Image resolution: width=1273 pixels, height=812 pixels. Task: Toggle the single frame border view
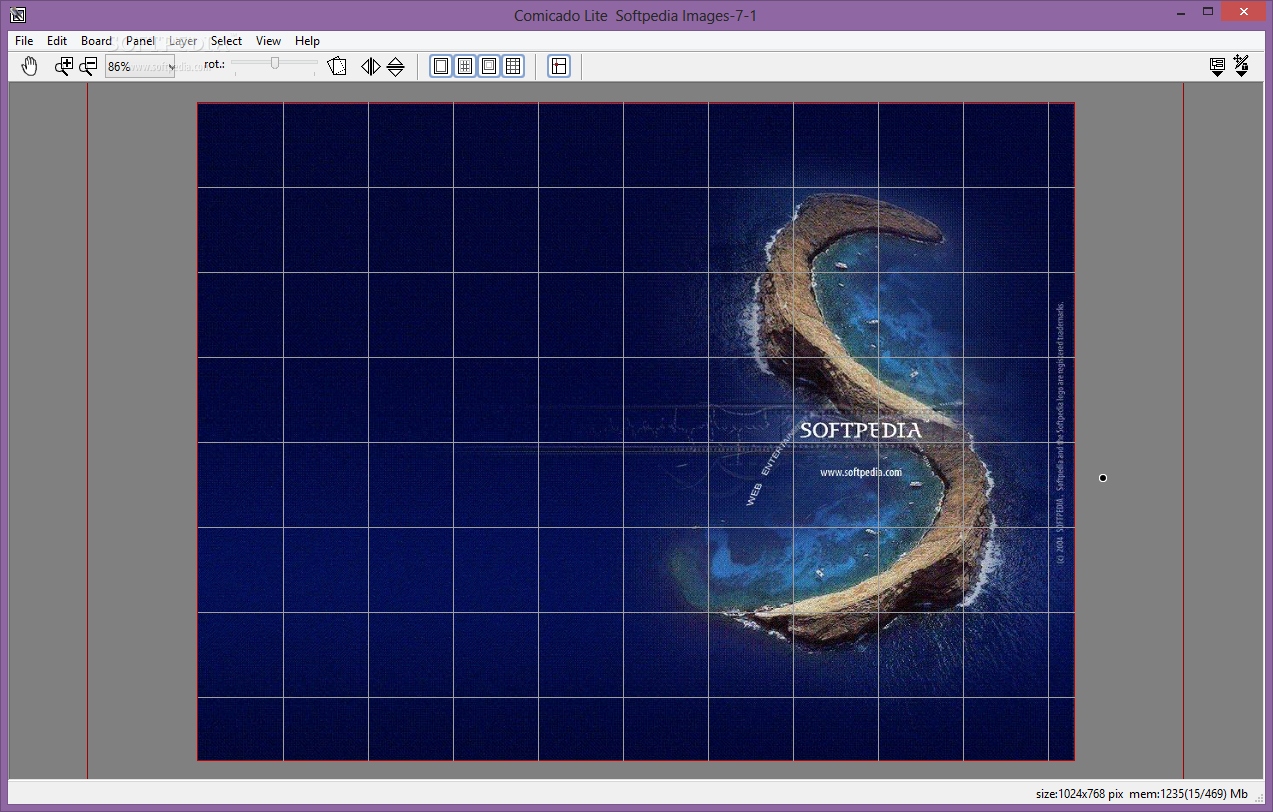click(x=441, y=67)
